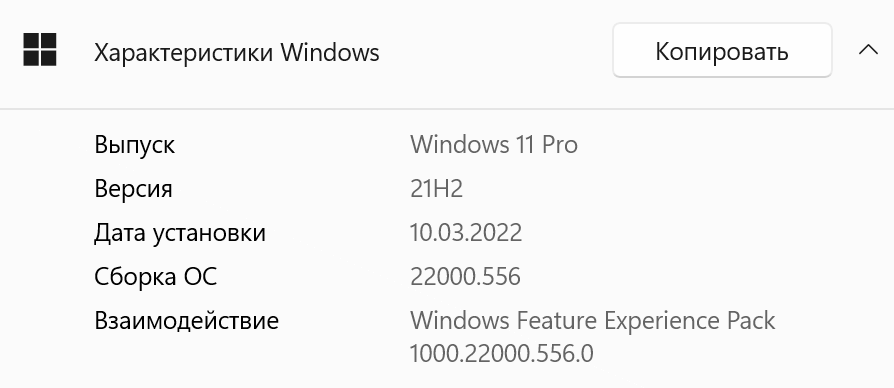
Task: Click the divider line below the header
Action: coord(447,108)
